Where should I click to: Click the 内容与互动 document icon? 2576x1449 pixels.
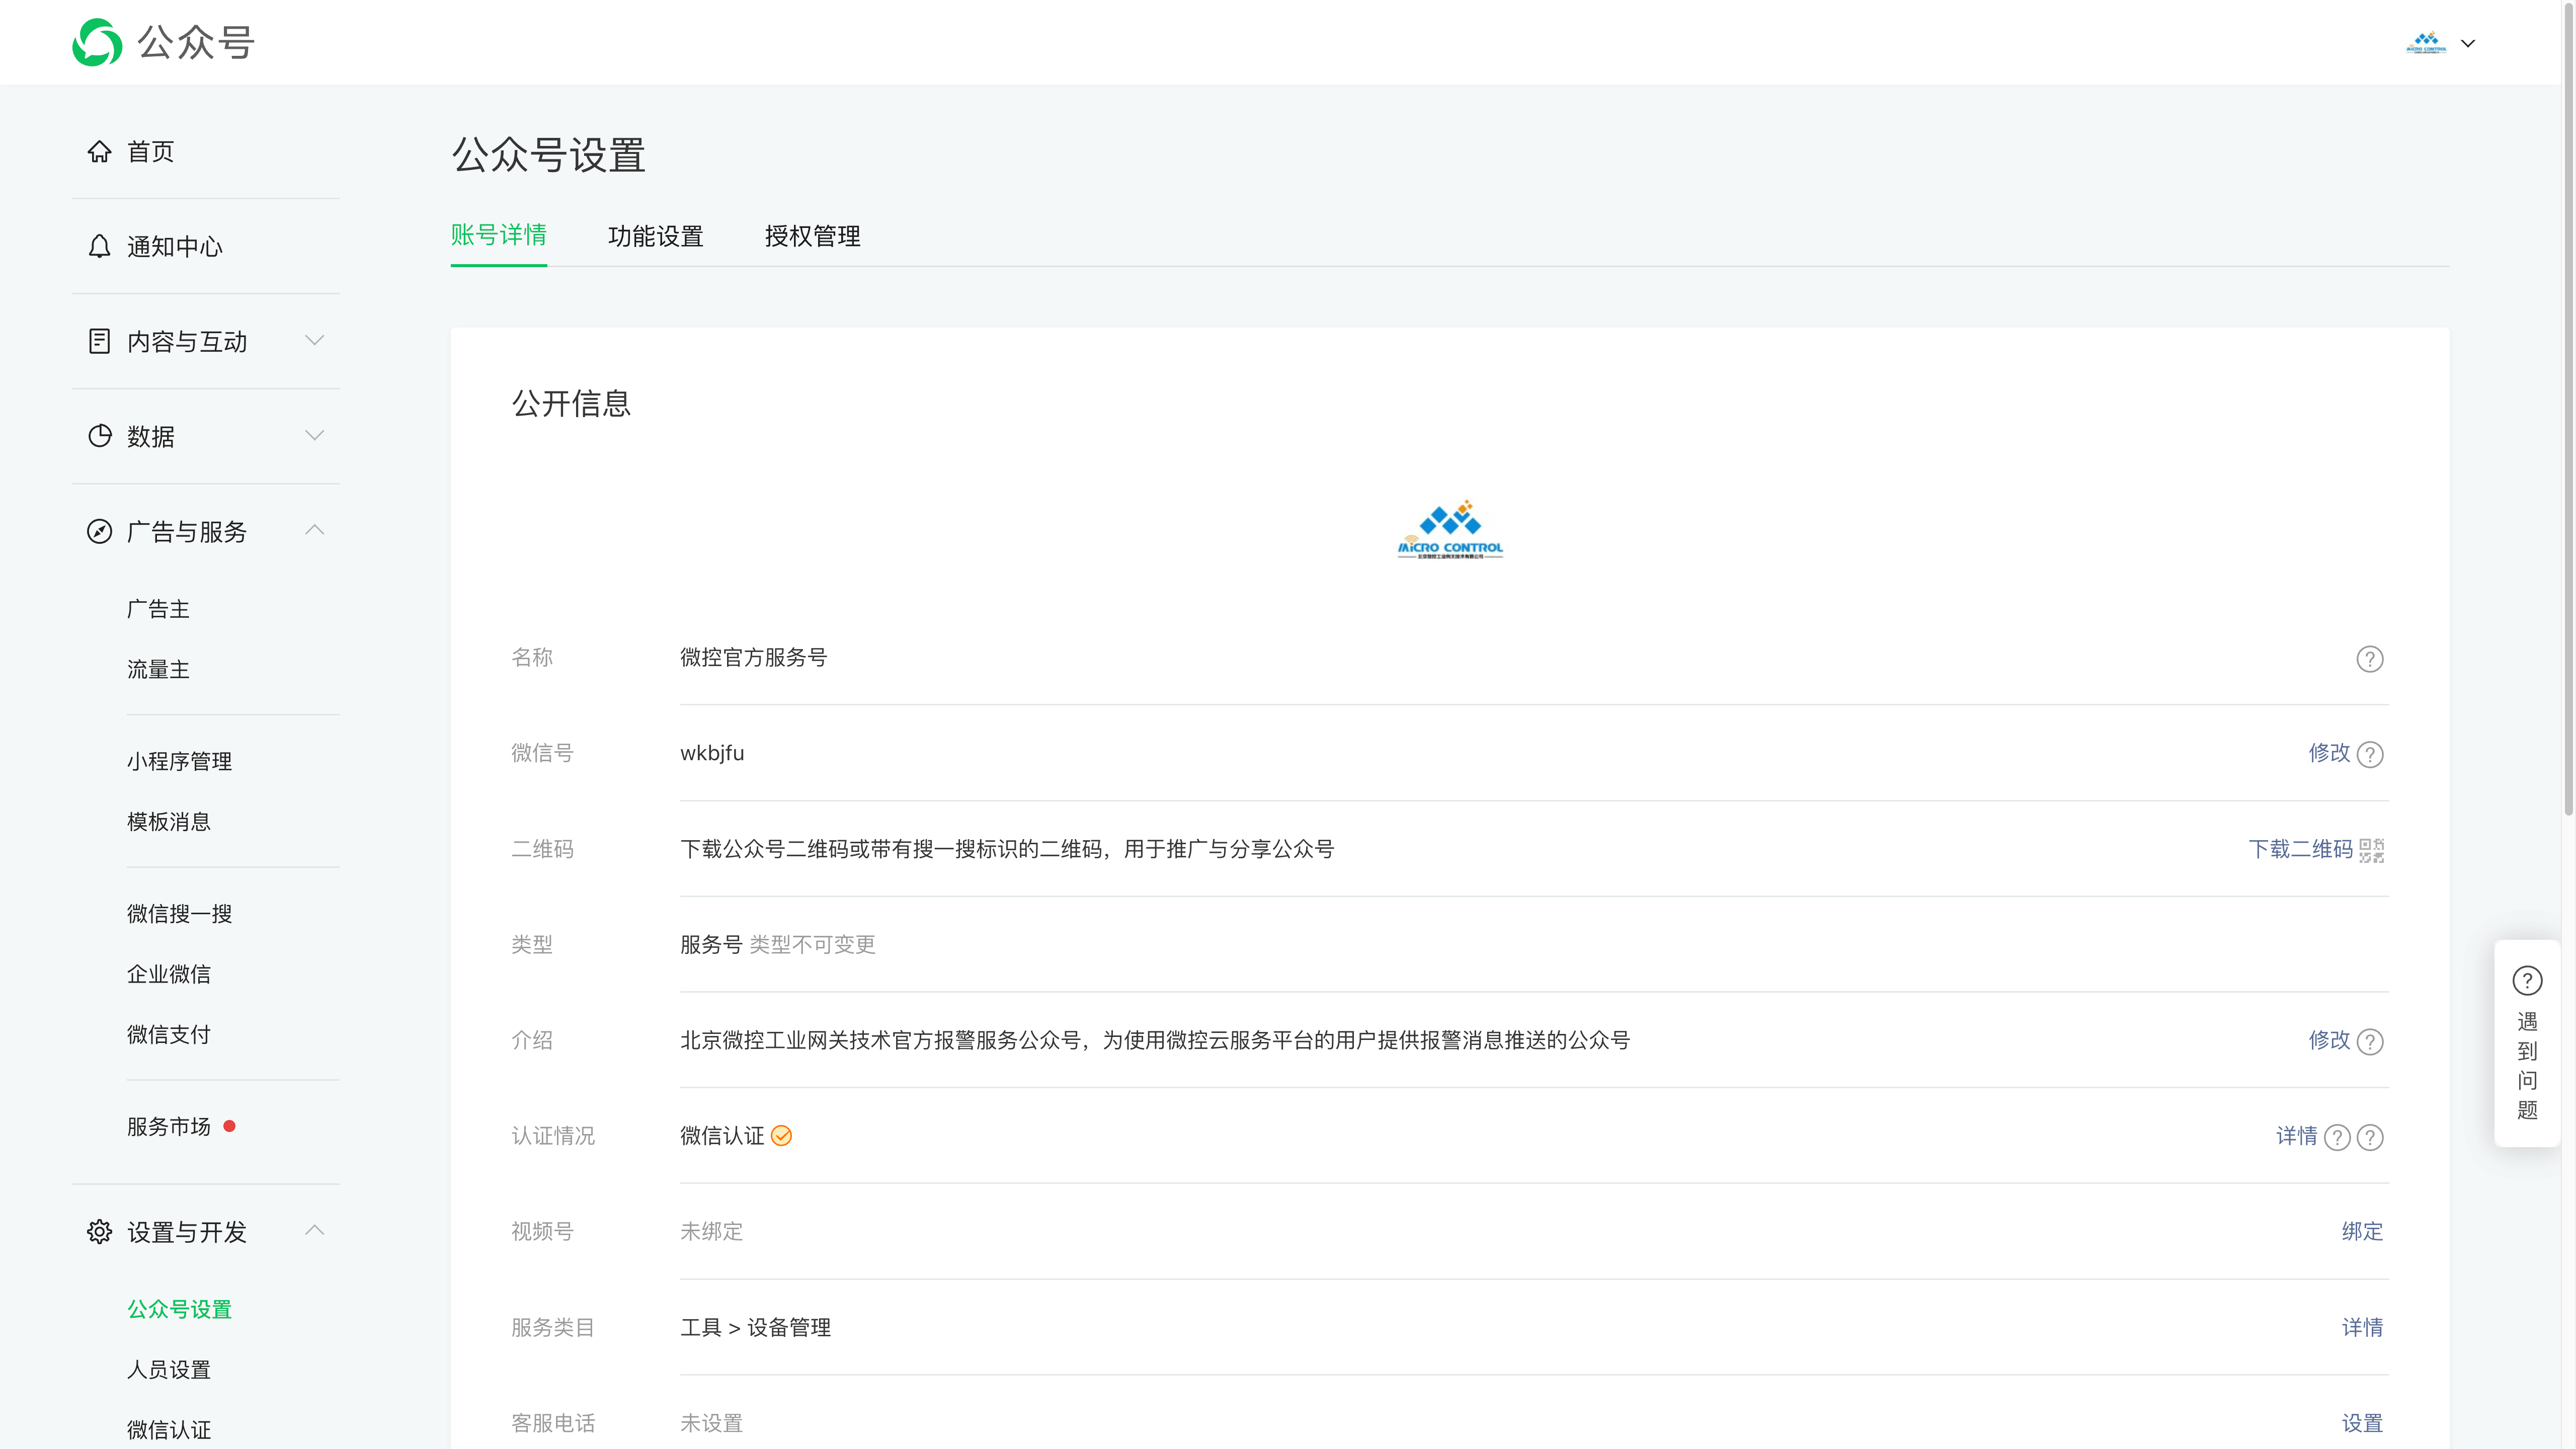click(x=99, y=341)
